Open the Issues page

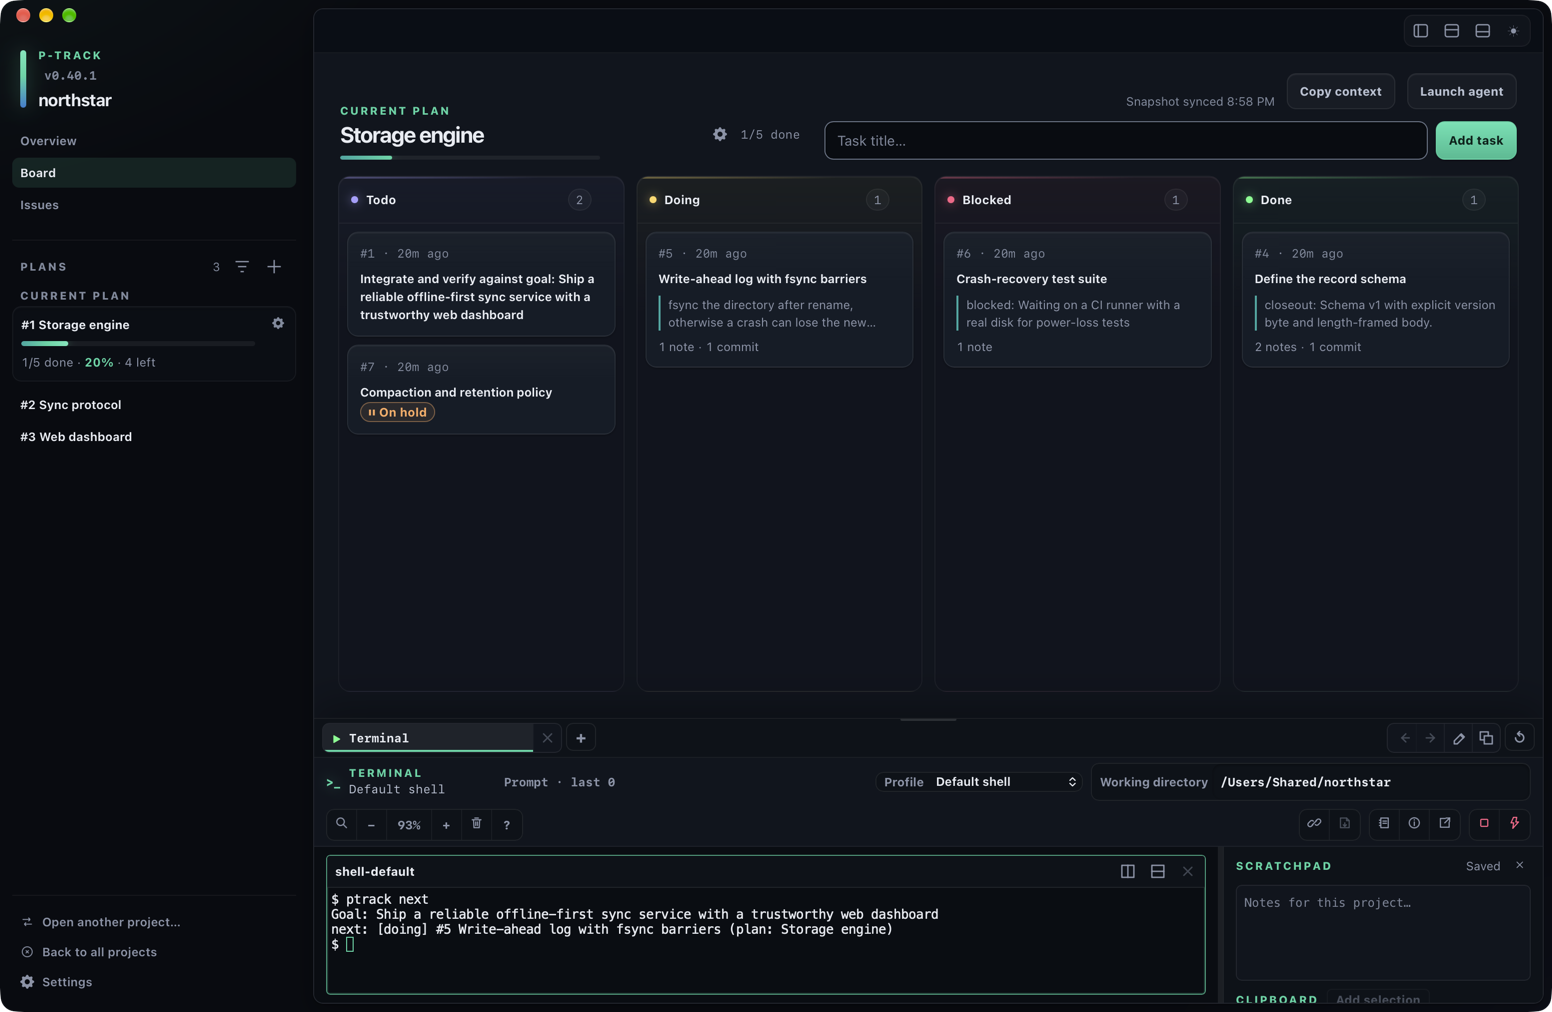(x=154, y=205)
